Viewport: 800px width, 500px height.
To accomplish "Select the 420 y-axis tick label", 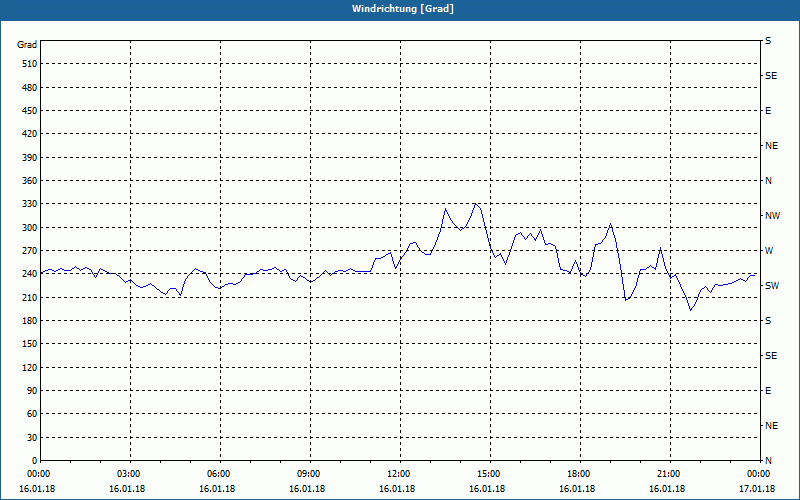I will [30, 134].
